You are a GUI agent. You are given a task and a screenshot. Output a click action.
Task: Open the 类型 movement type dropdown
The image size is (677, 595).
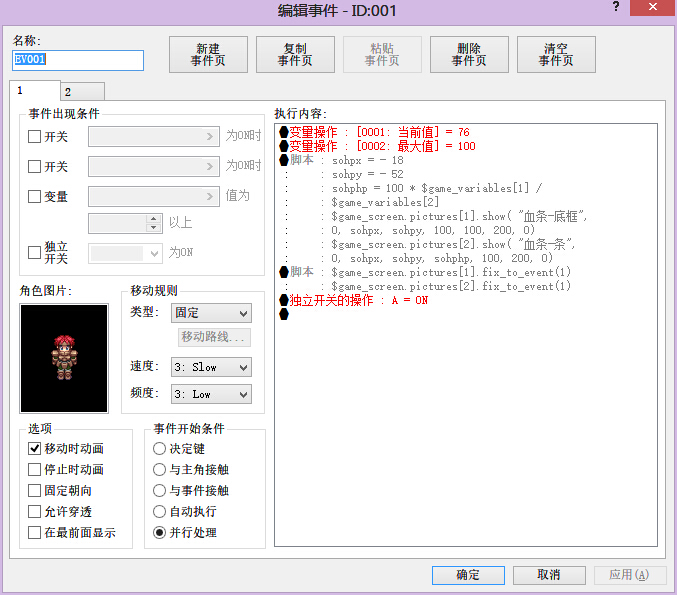(211, 313)
